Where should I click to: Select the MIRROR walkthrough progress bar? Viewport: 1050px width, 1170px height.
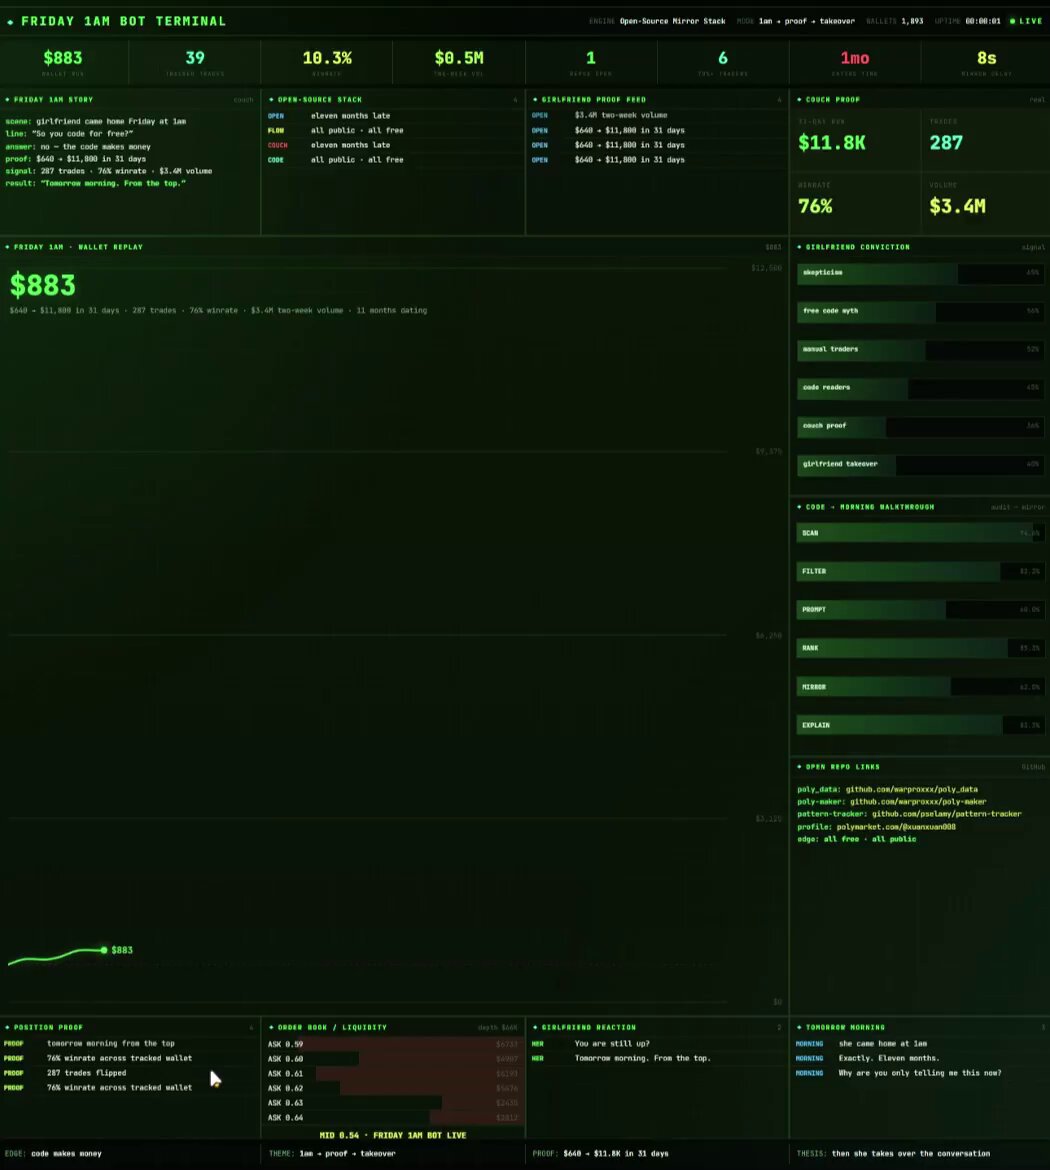pos(920,686)
